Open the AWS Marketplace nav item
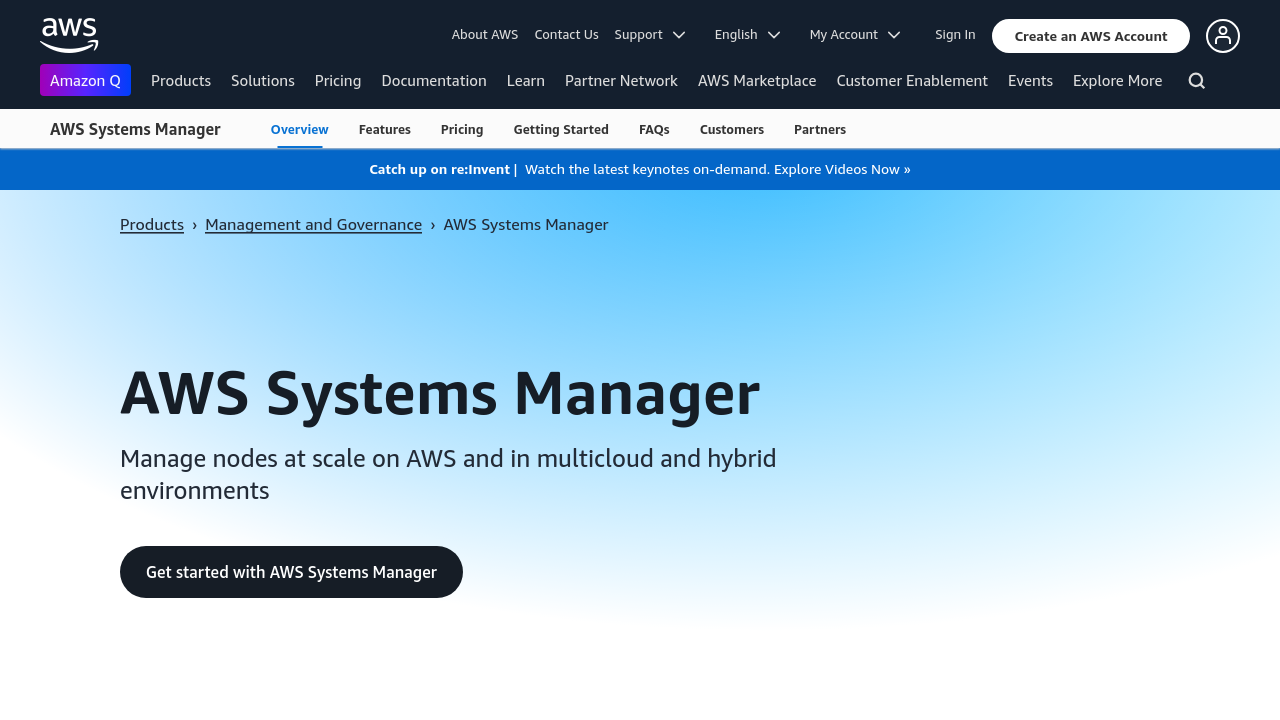This screenshot has height=720, width=1280. tap(757, 81)
